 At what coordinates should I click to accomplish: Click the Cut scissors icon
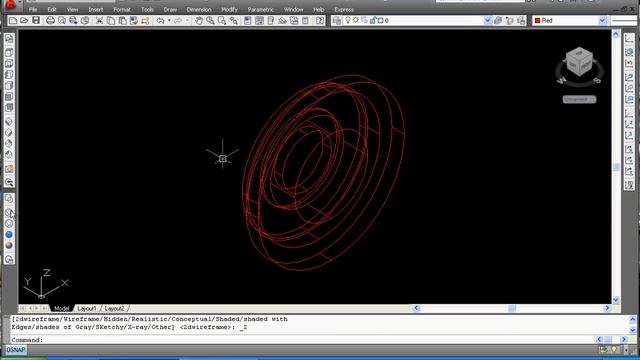click(99, 20)
